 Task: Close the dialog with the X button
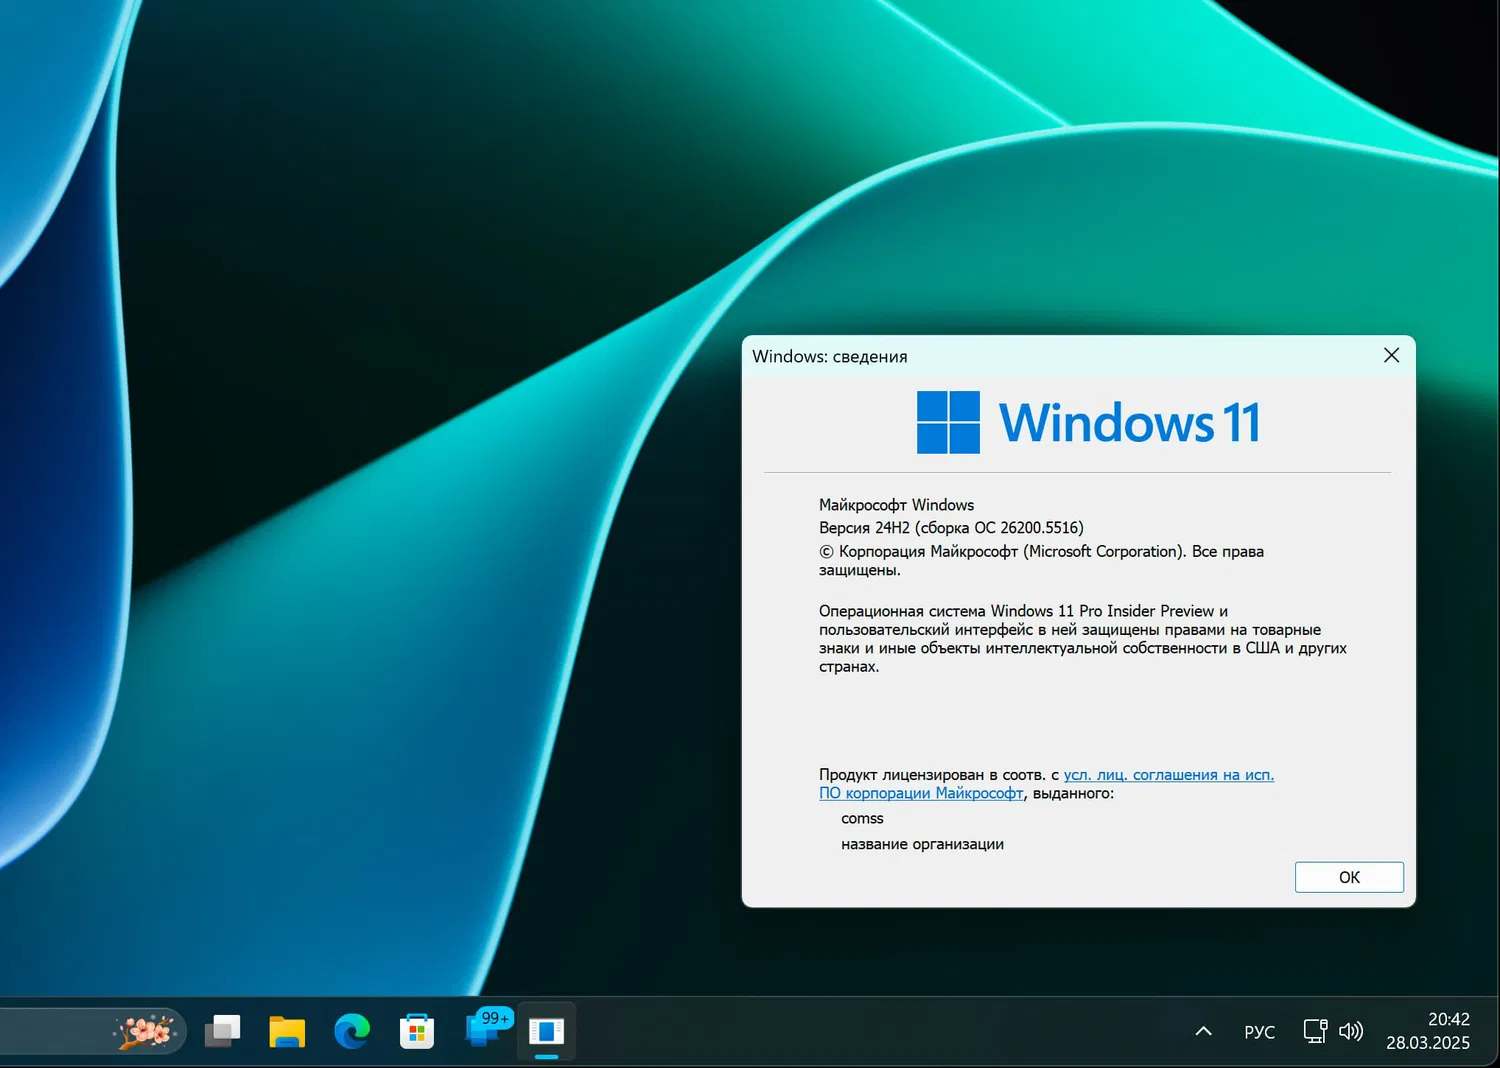pos(1391,355)
